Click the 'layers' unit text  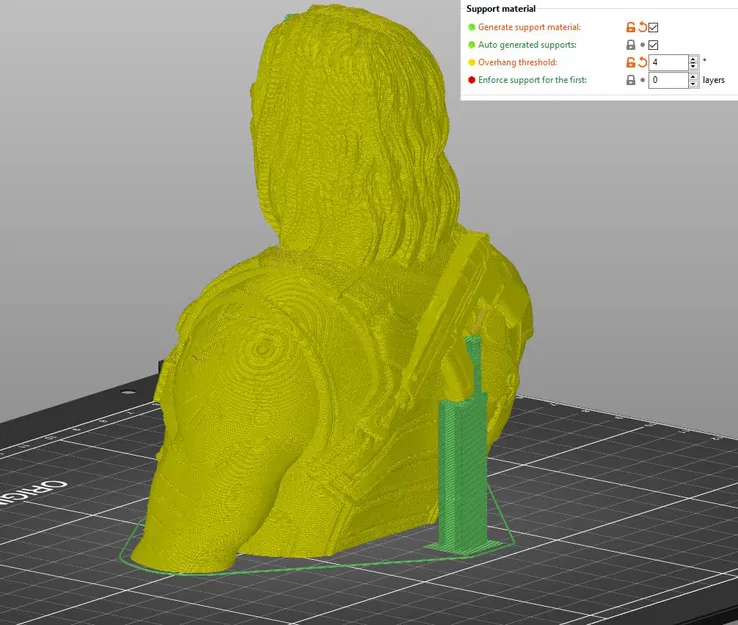click(x=714, y=80)
